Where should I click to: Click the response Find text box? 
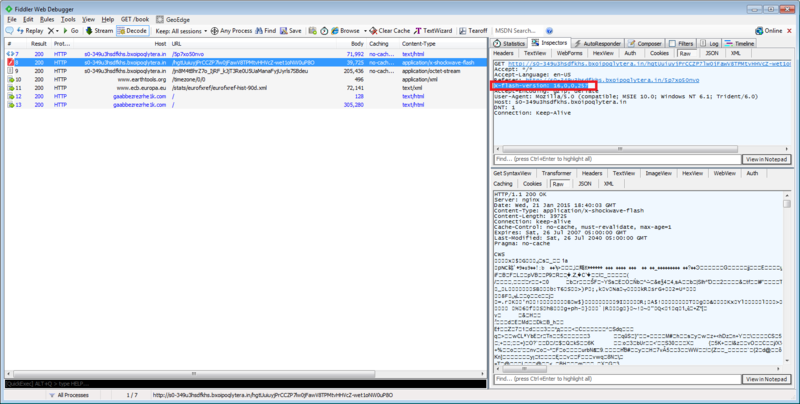617,380
